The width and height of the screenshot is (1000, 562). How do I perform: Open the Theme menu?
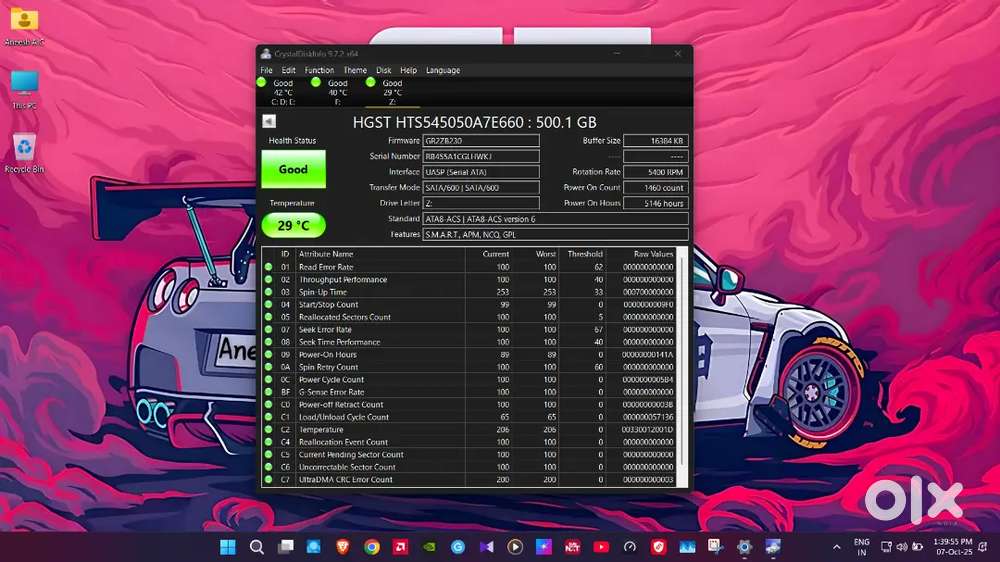pos(355,70)
